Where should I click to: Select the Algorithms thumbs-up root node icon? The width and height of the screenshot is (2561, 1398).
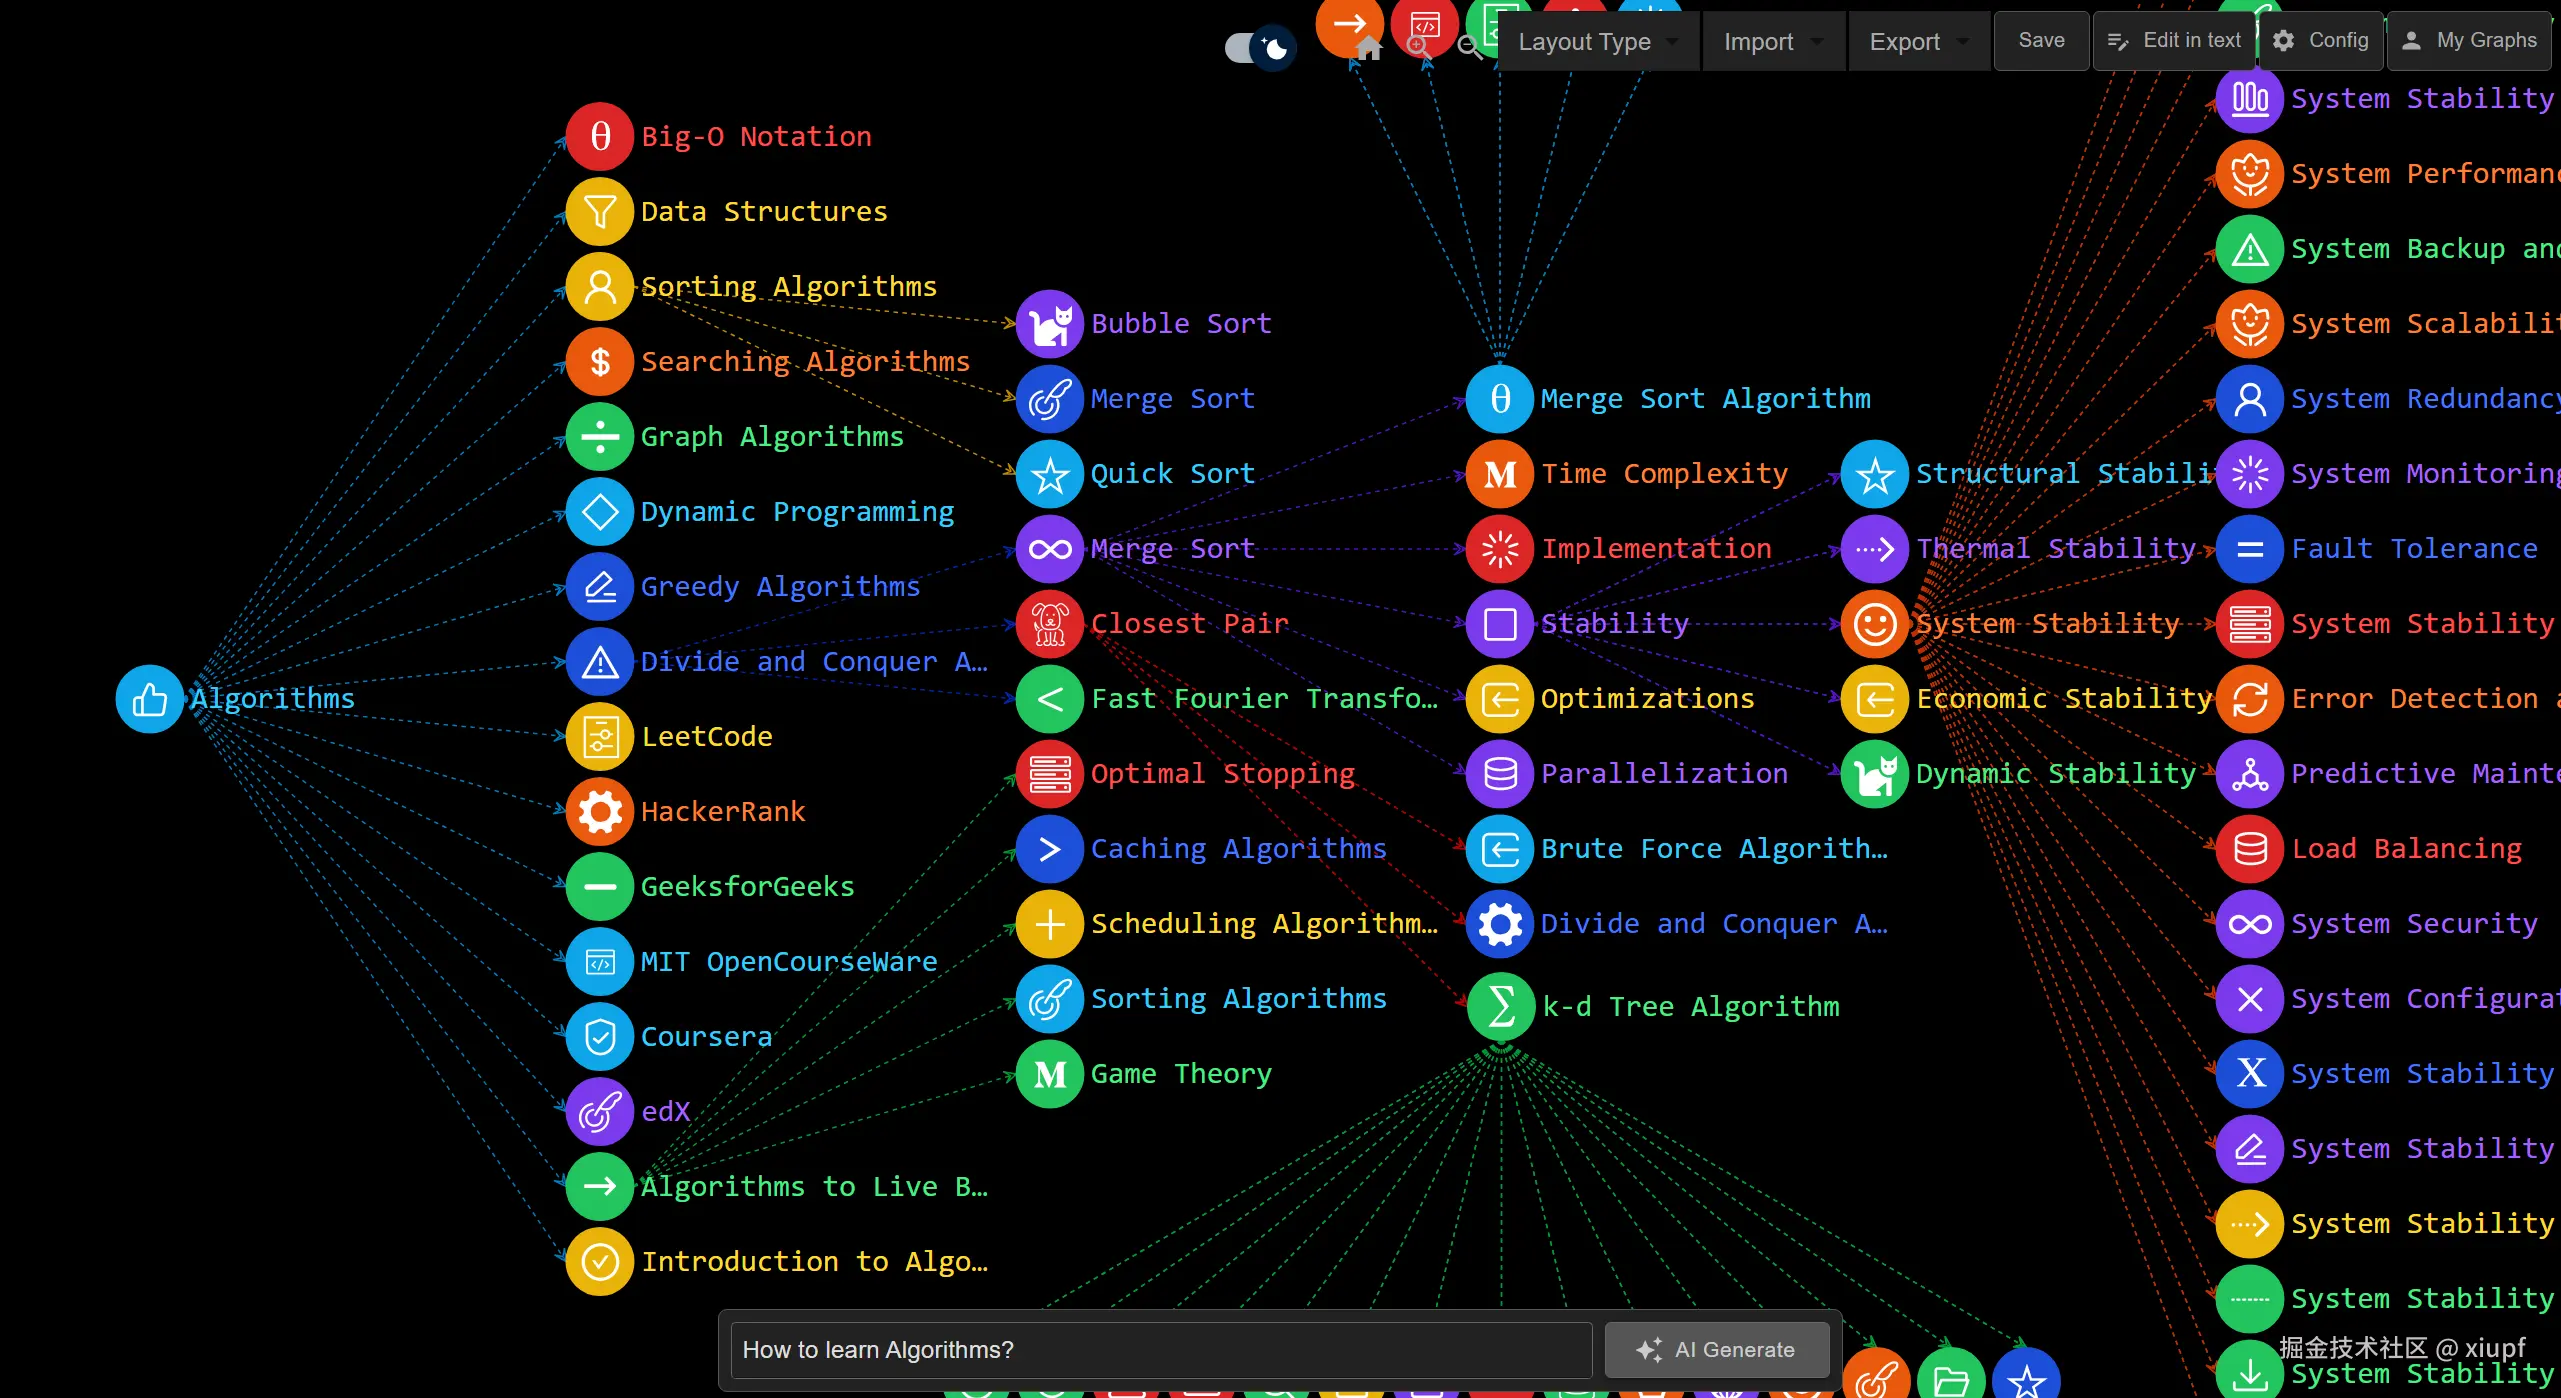click(x=150, y=699)
